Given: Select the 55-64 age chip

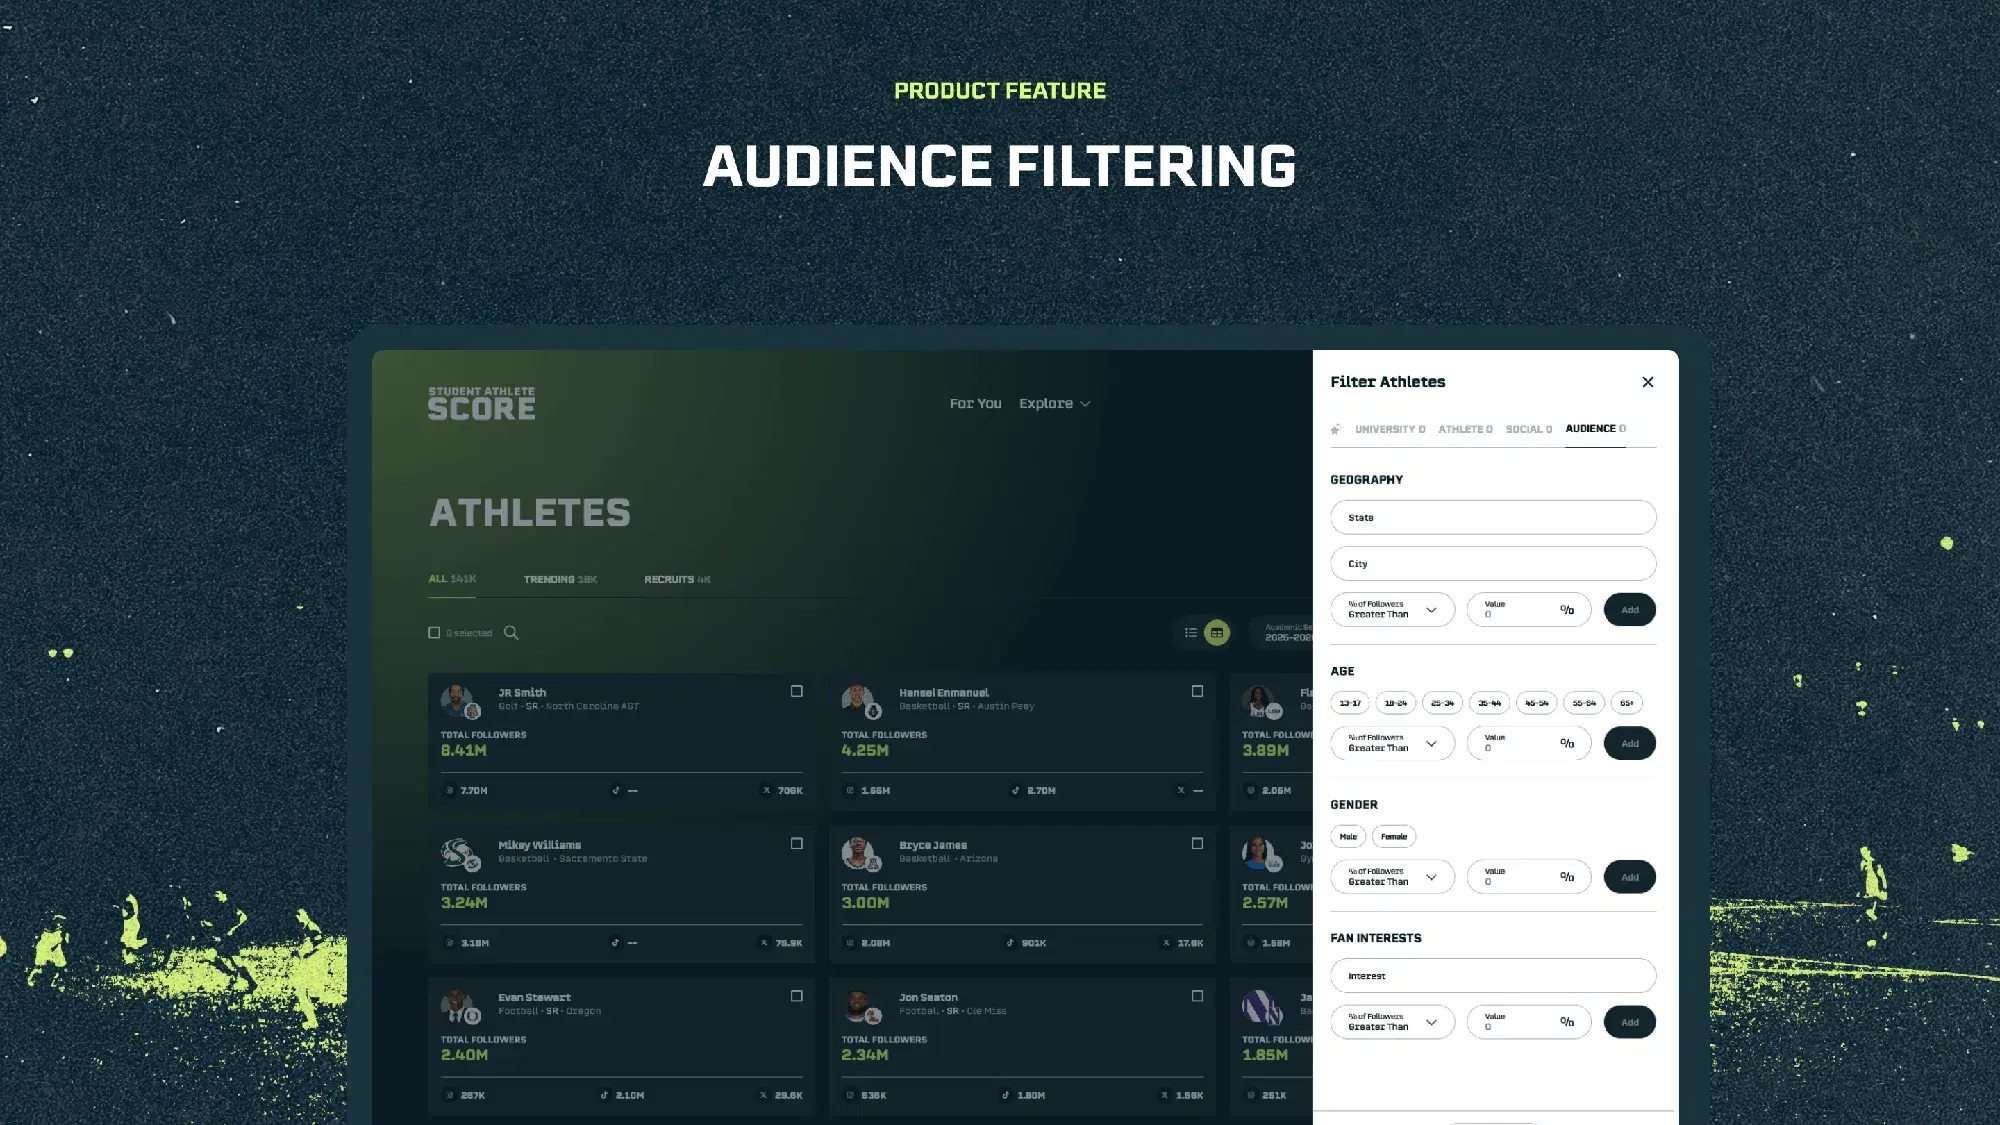Looking at the screenshot, I should 1584,703.
